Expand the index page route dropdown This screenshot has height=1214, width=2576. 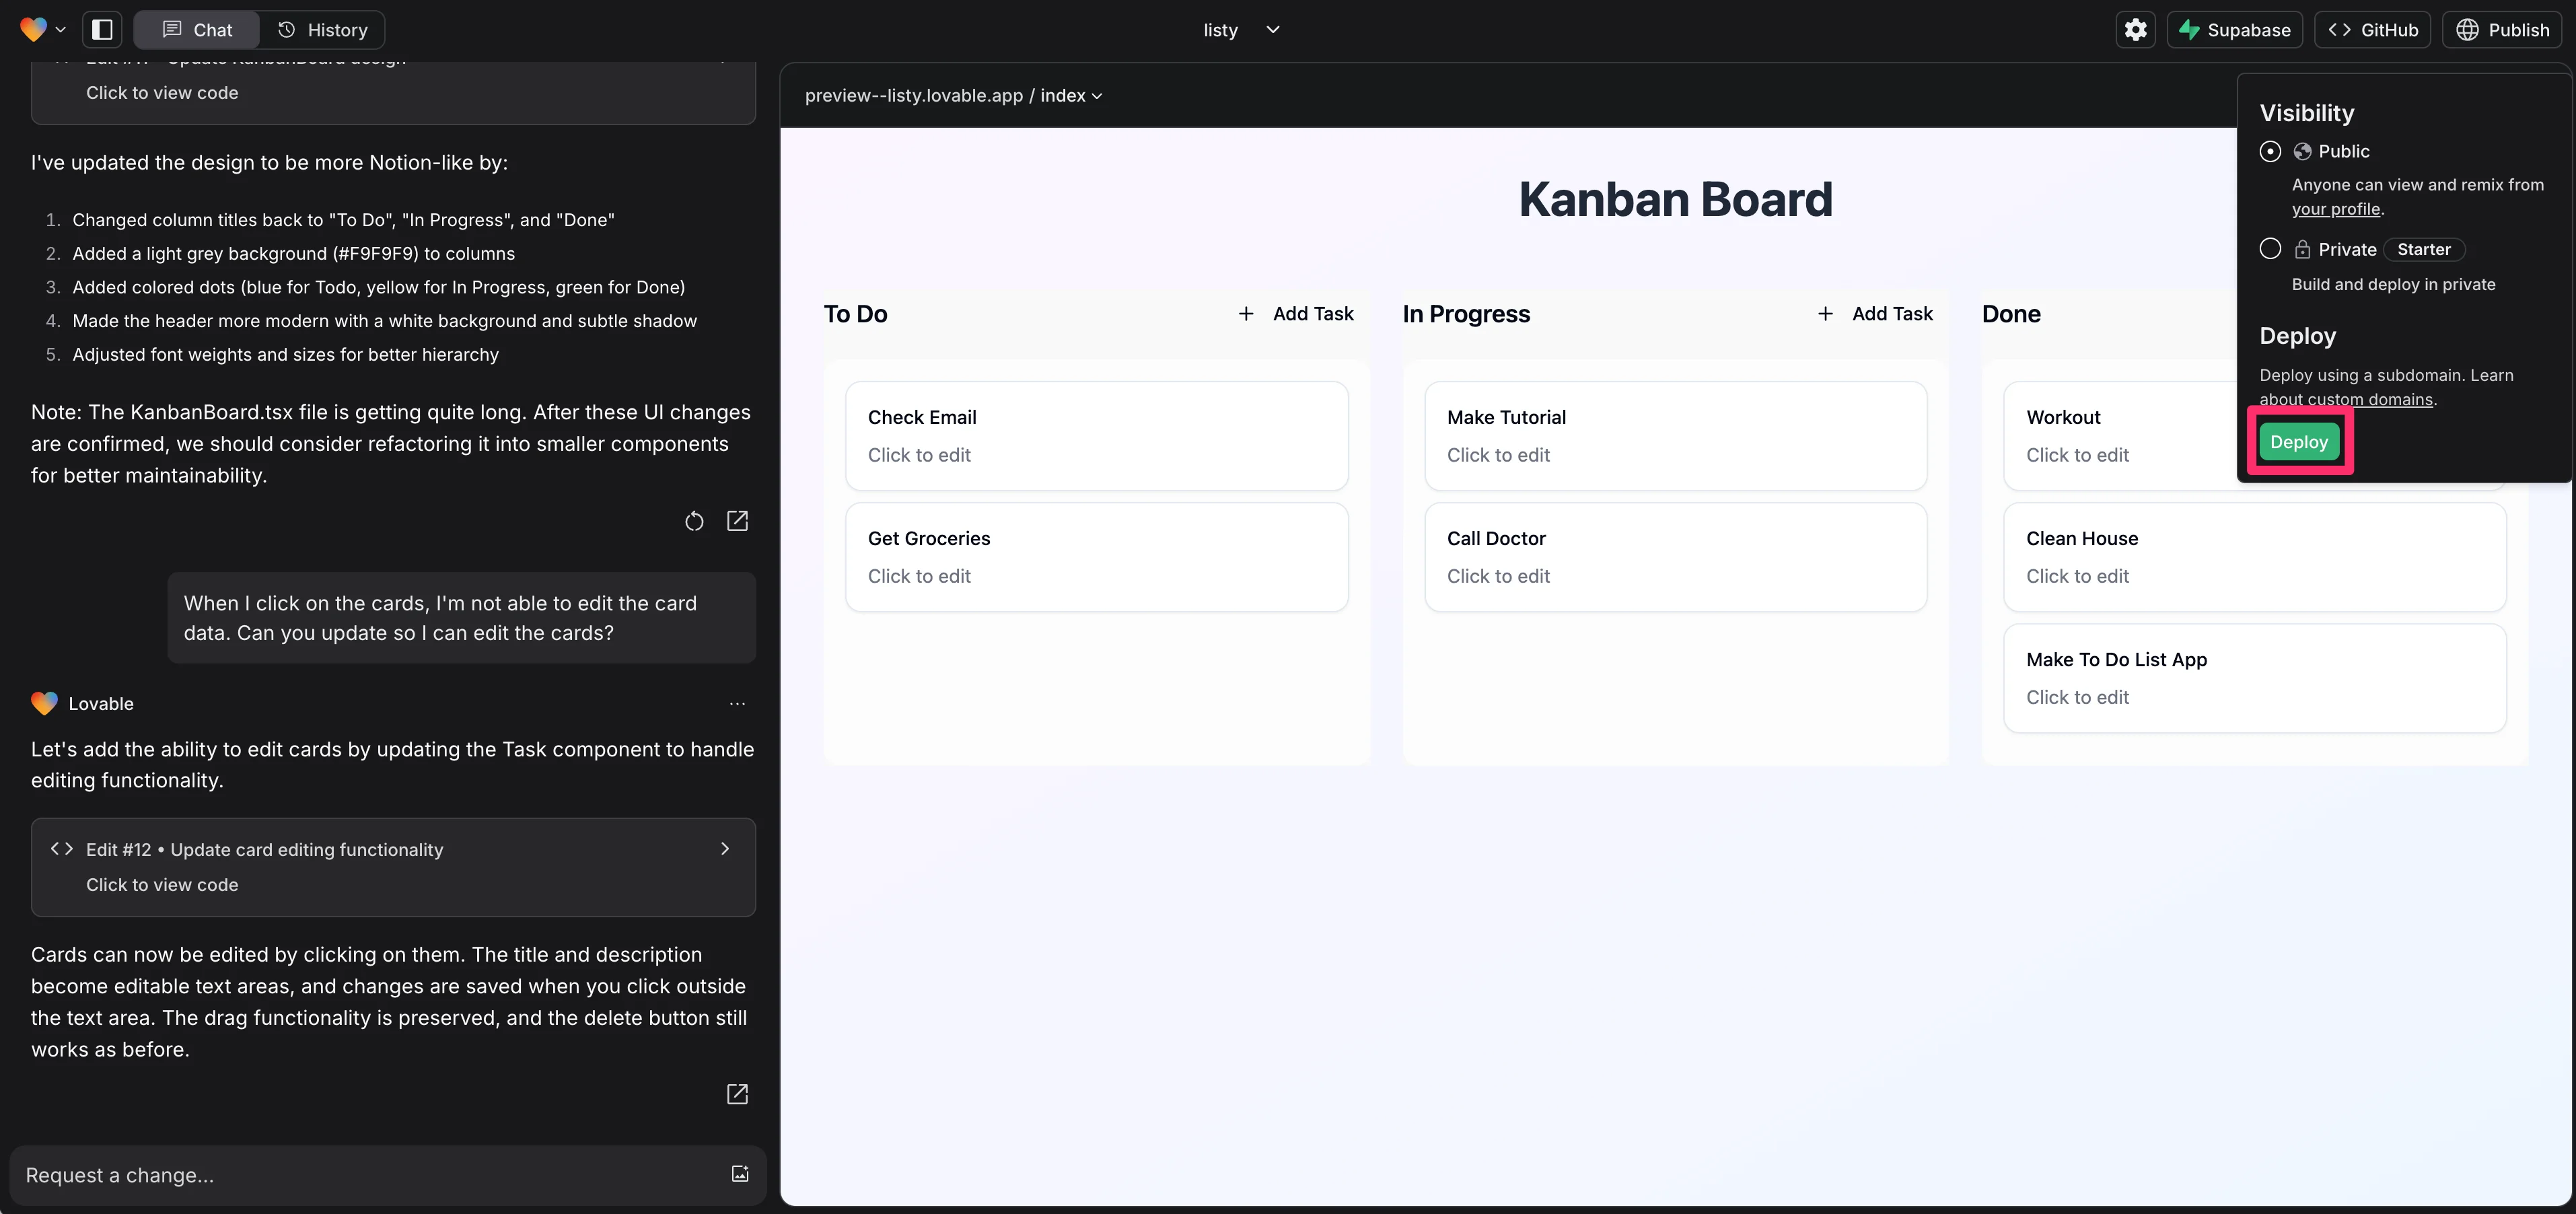1071,96
